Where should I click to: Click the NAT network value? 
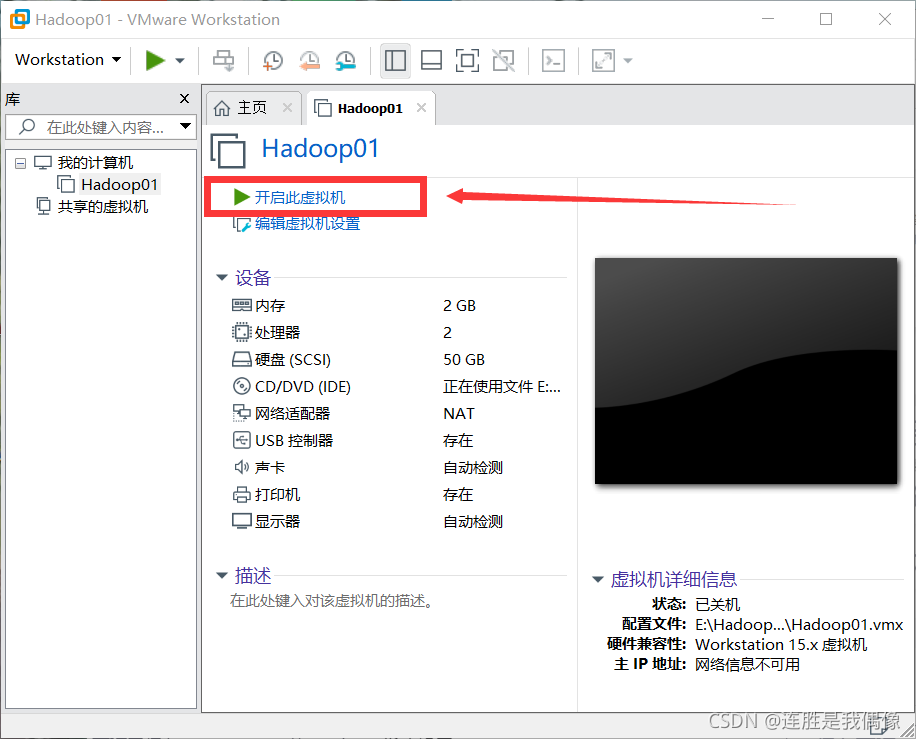click(459, 414)
